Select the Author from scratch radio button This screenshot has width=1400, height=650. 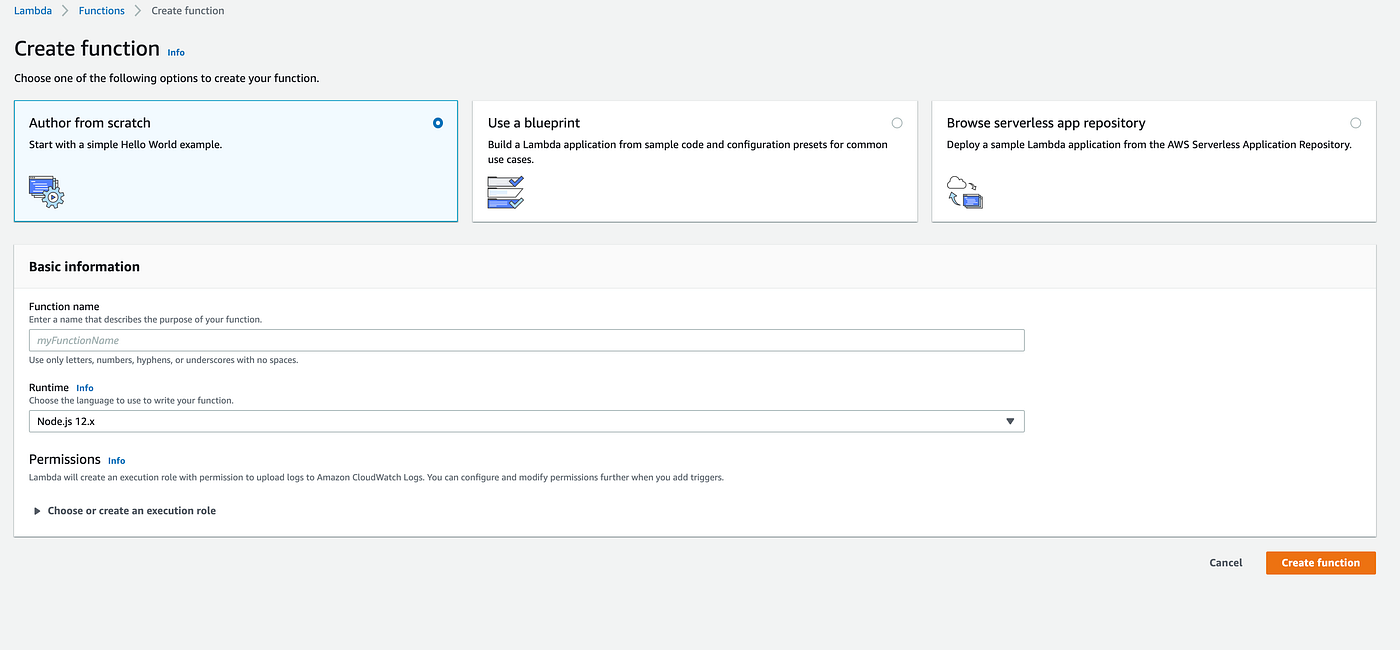(x=437, y=122)
